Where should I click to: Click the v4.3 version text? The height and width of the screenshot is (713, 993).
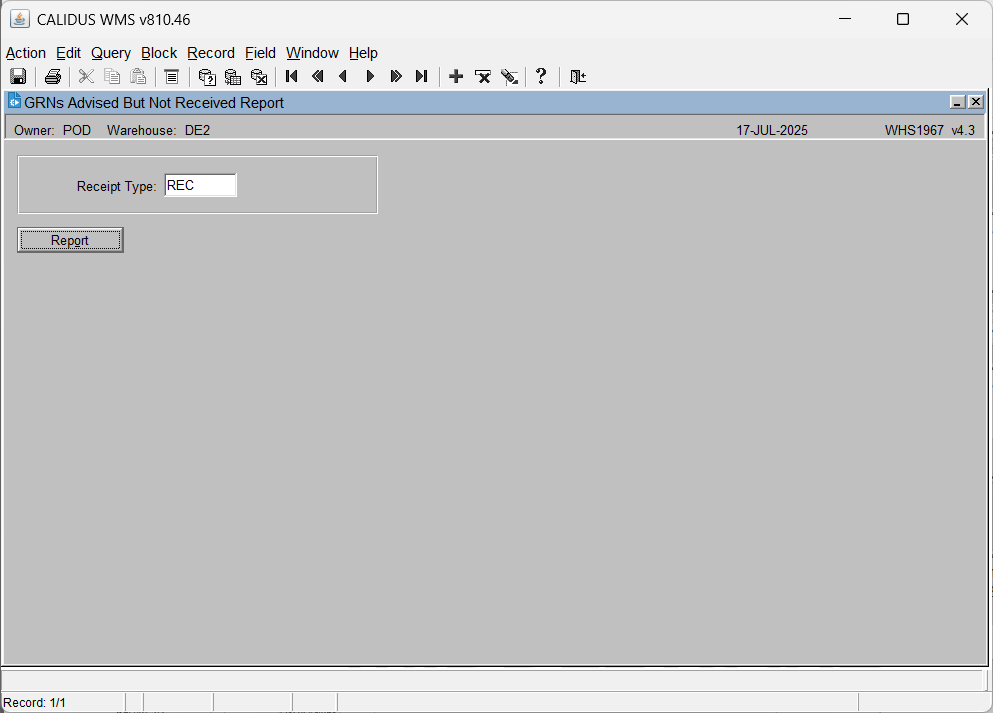click(963, 130)
